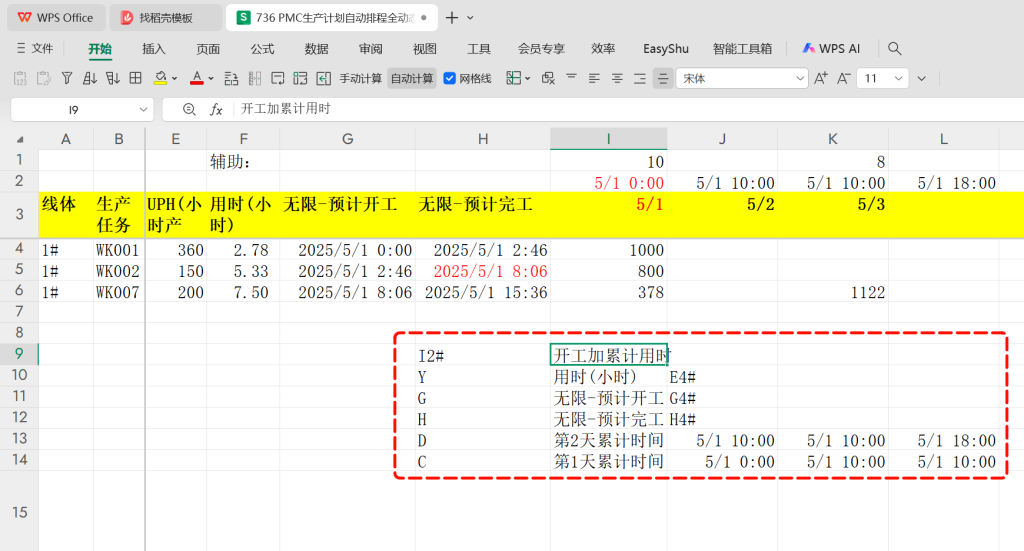Increase font size with the A+ icon
This screenshot has width=1024, height=551.
(821, 78)
